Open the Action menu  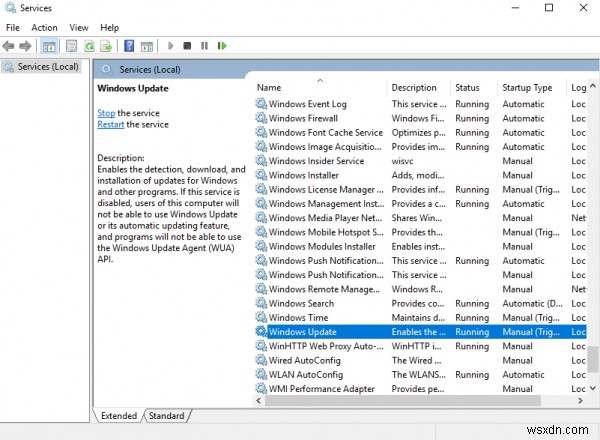pyautogui.click(x=44, y=28)
